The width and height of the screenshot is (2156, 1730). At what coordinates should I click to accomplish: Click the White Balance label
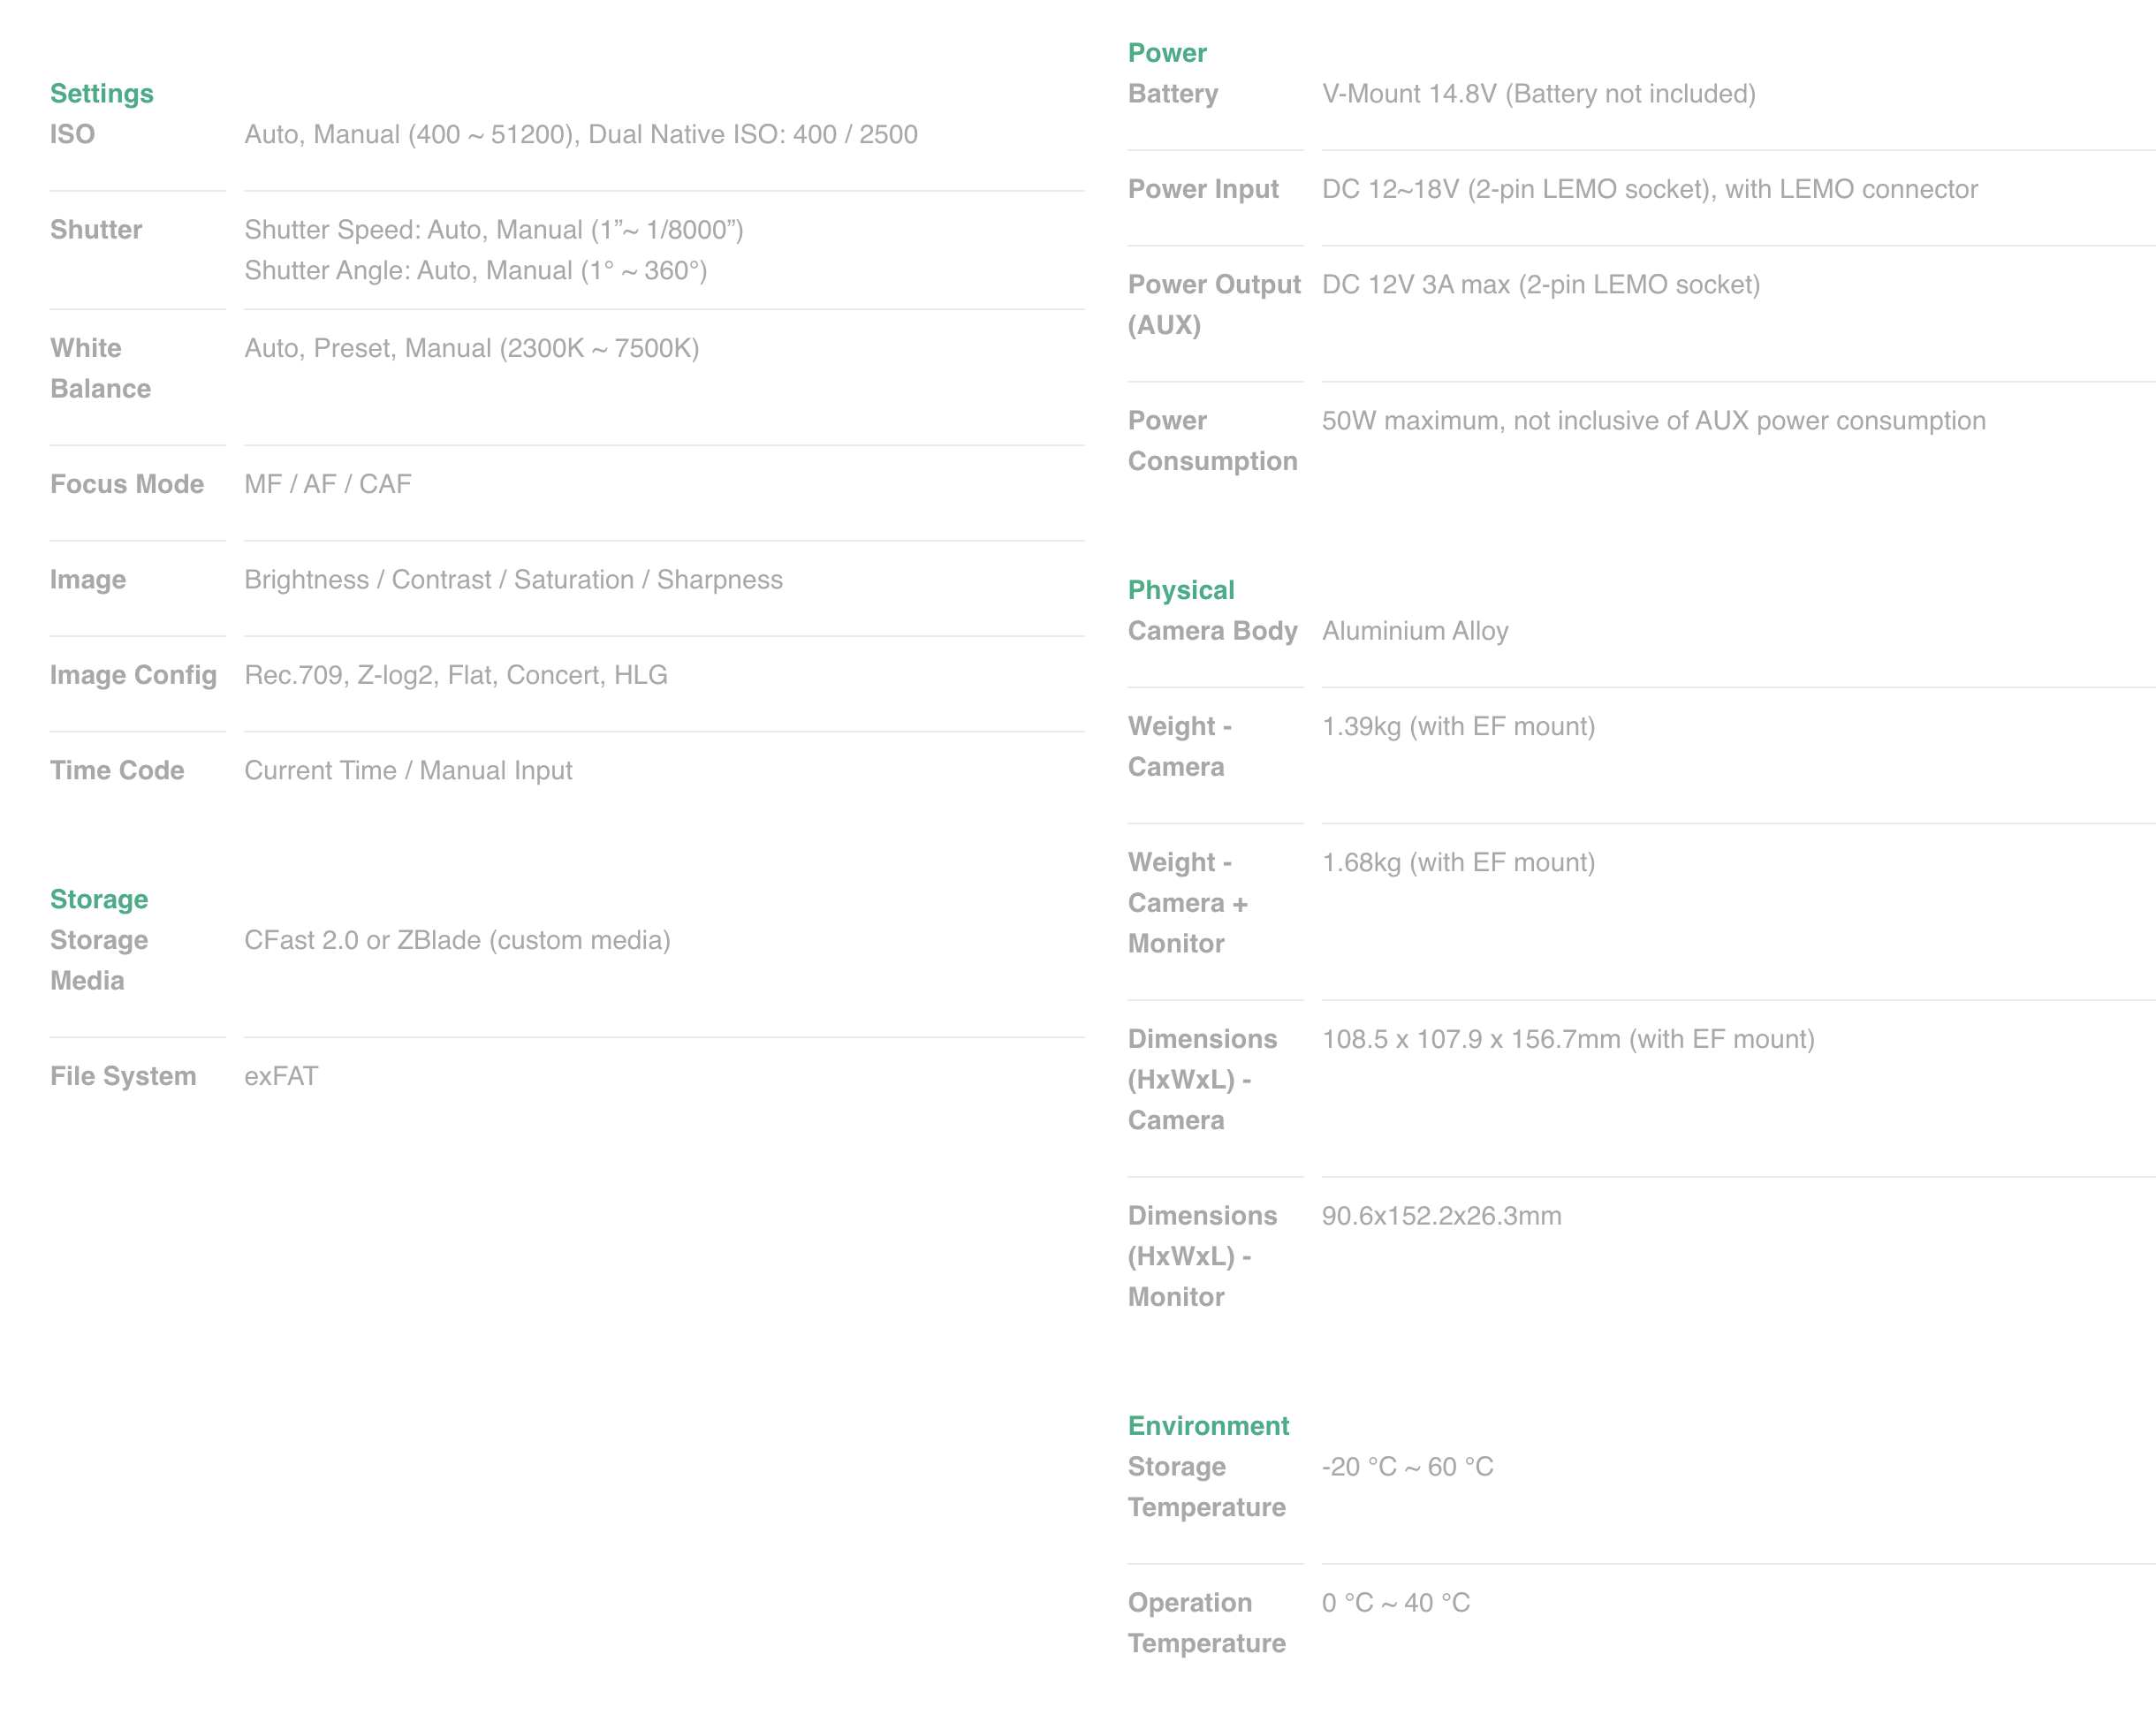coord(100,367)
